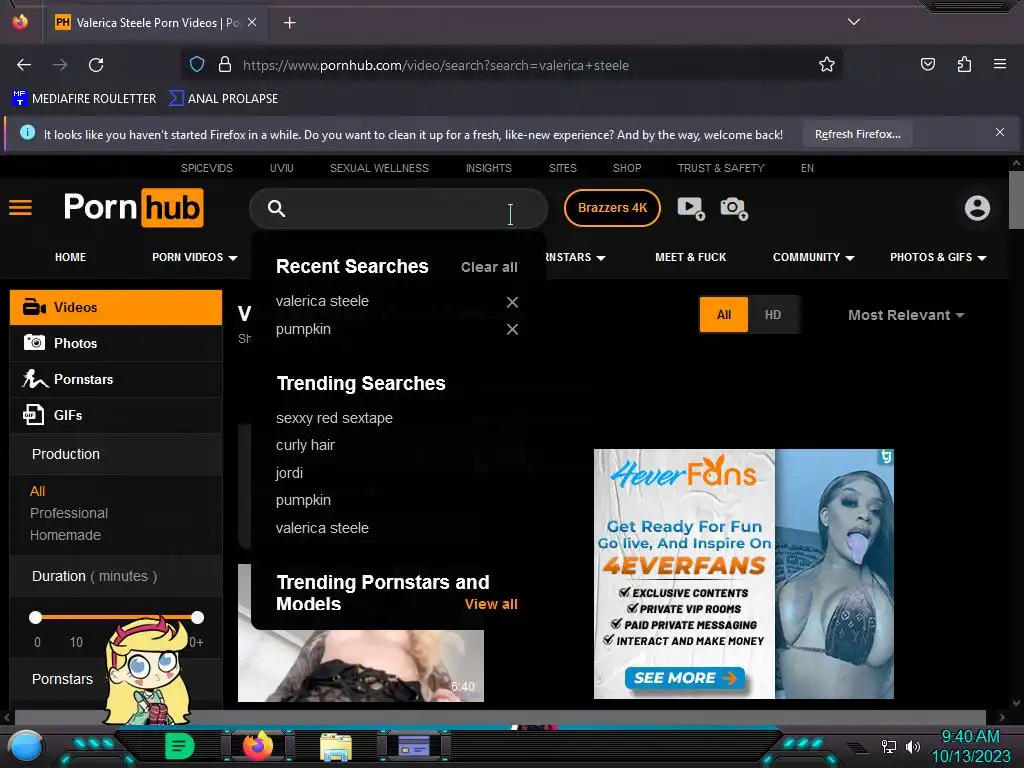Focus the site search input field
Viewport: 1024px width, 768px height.
398,208
